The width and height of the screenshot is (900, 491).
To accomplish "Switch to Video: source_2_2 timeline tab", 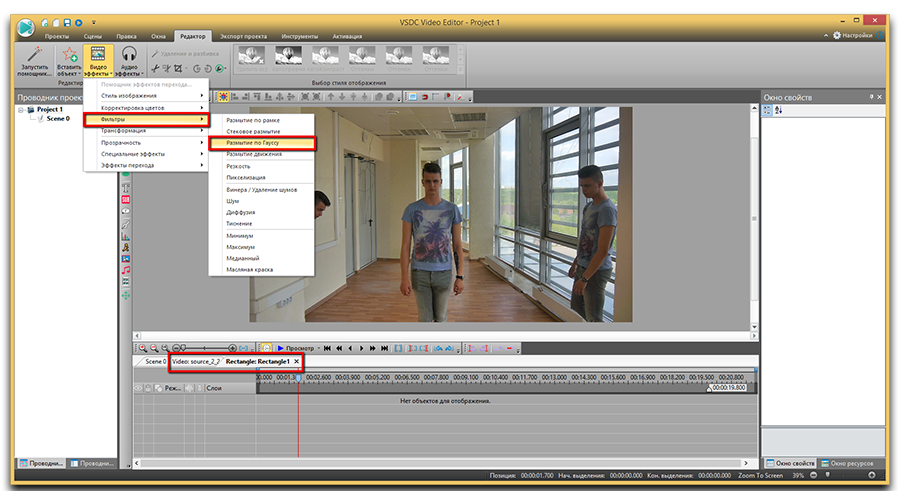I will [196, 361].
